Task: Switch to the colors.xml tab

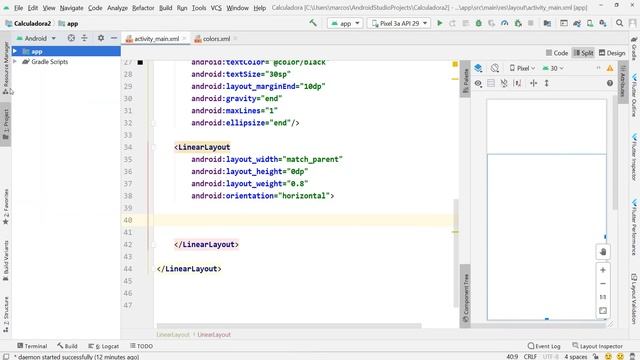Action: 216,39
